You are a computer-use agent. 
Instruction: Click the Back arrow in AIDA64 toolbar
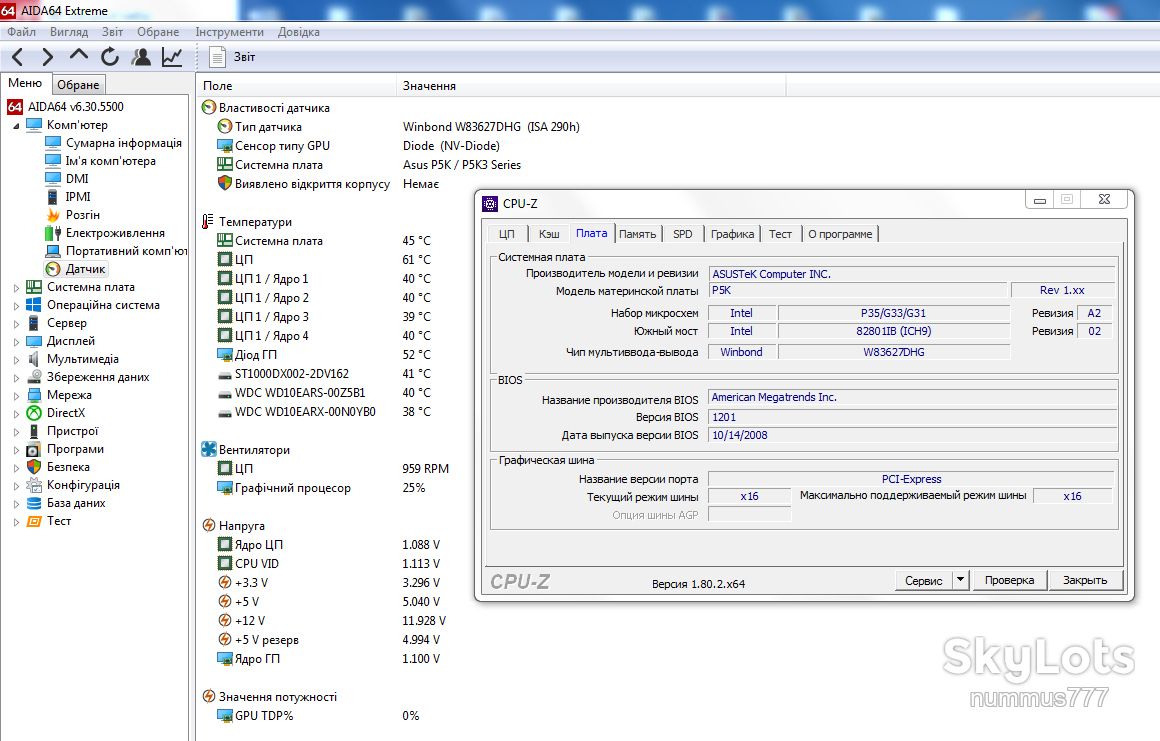[x=18, y=57]
